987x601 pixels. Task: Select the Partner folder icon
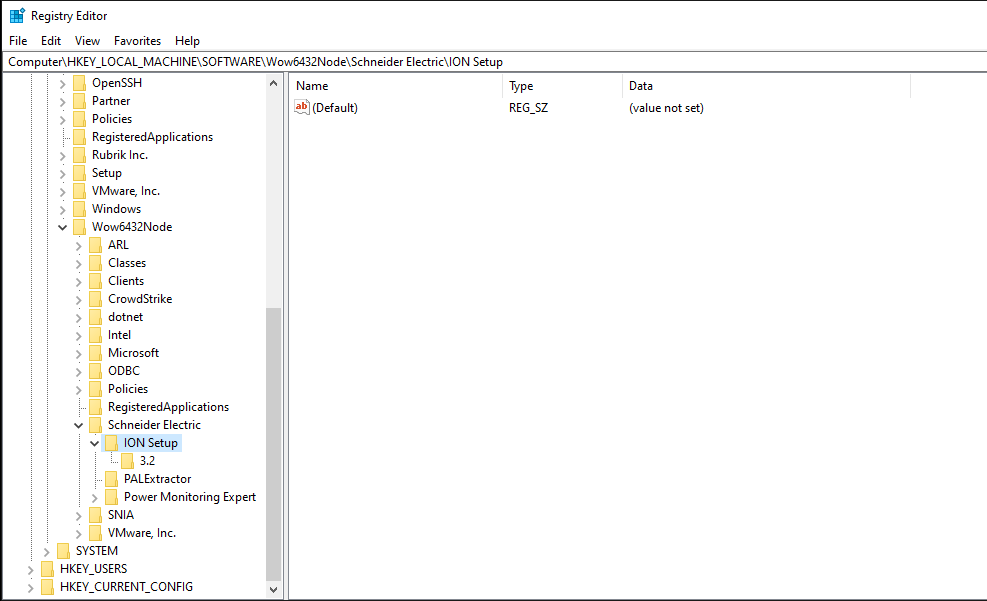[79, 101]
